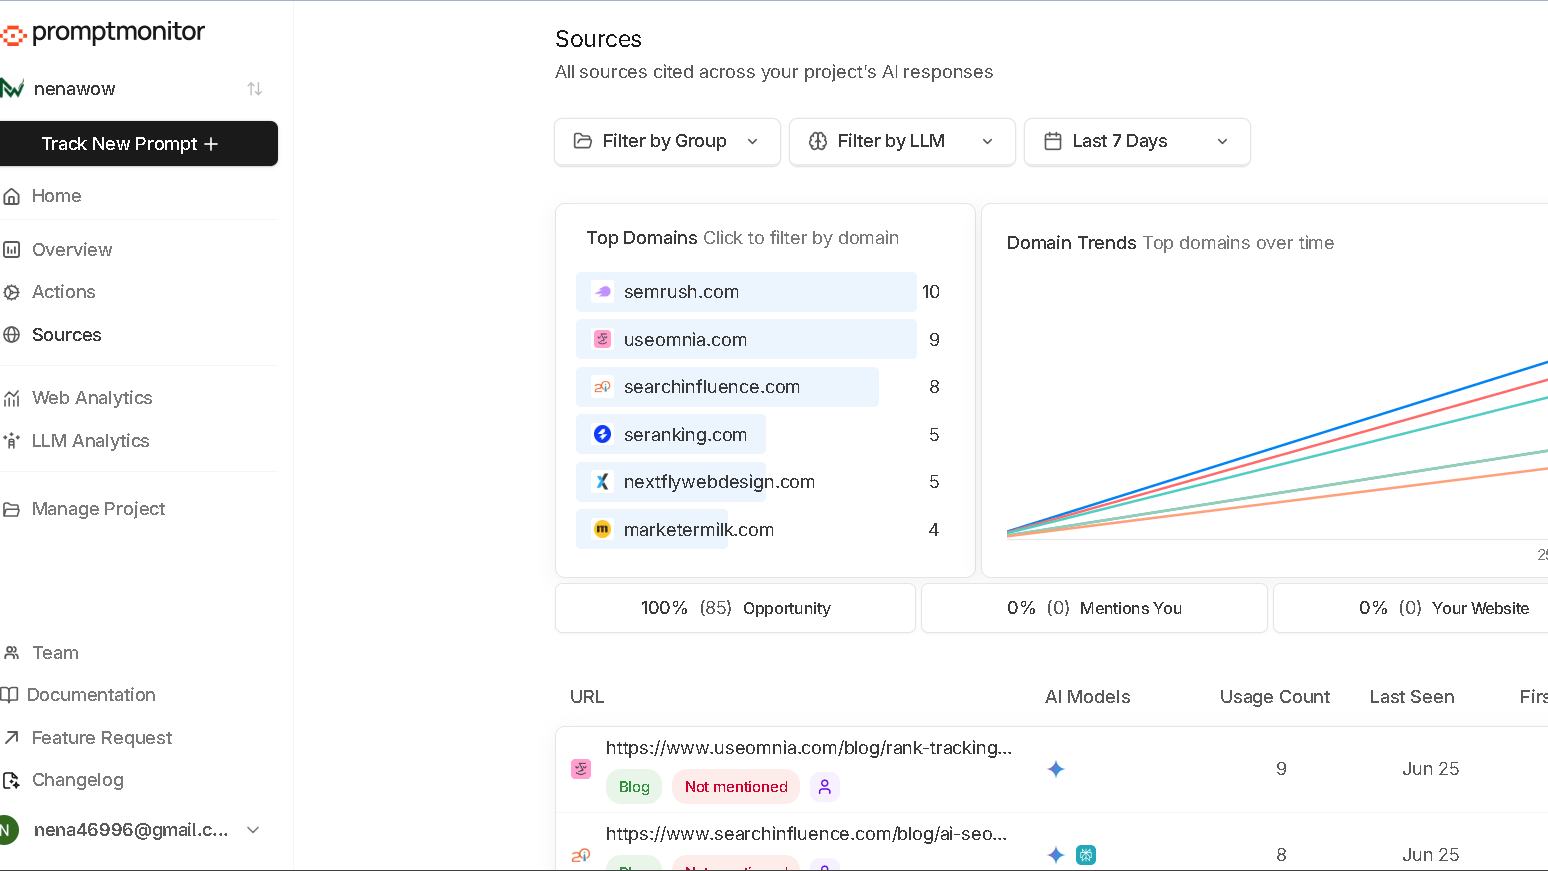Viewport: 1548px width, 871px height.
Task: Click the nextflywebdesign.com favicon
Action: coord(602,482)
